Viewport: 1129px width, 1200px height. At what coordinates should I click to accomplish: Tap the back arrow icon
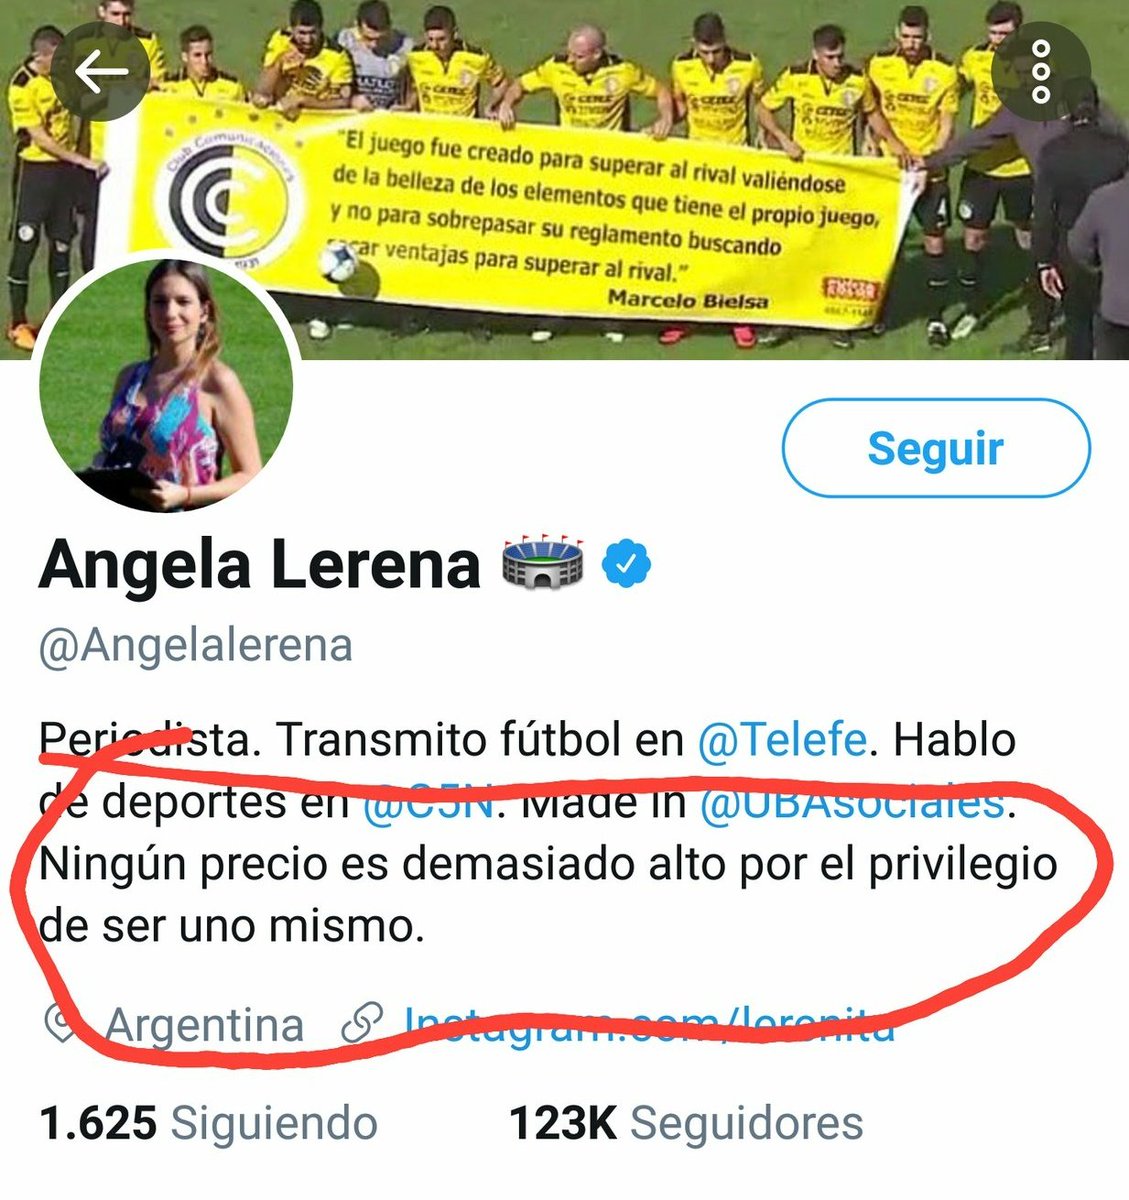101,72
